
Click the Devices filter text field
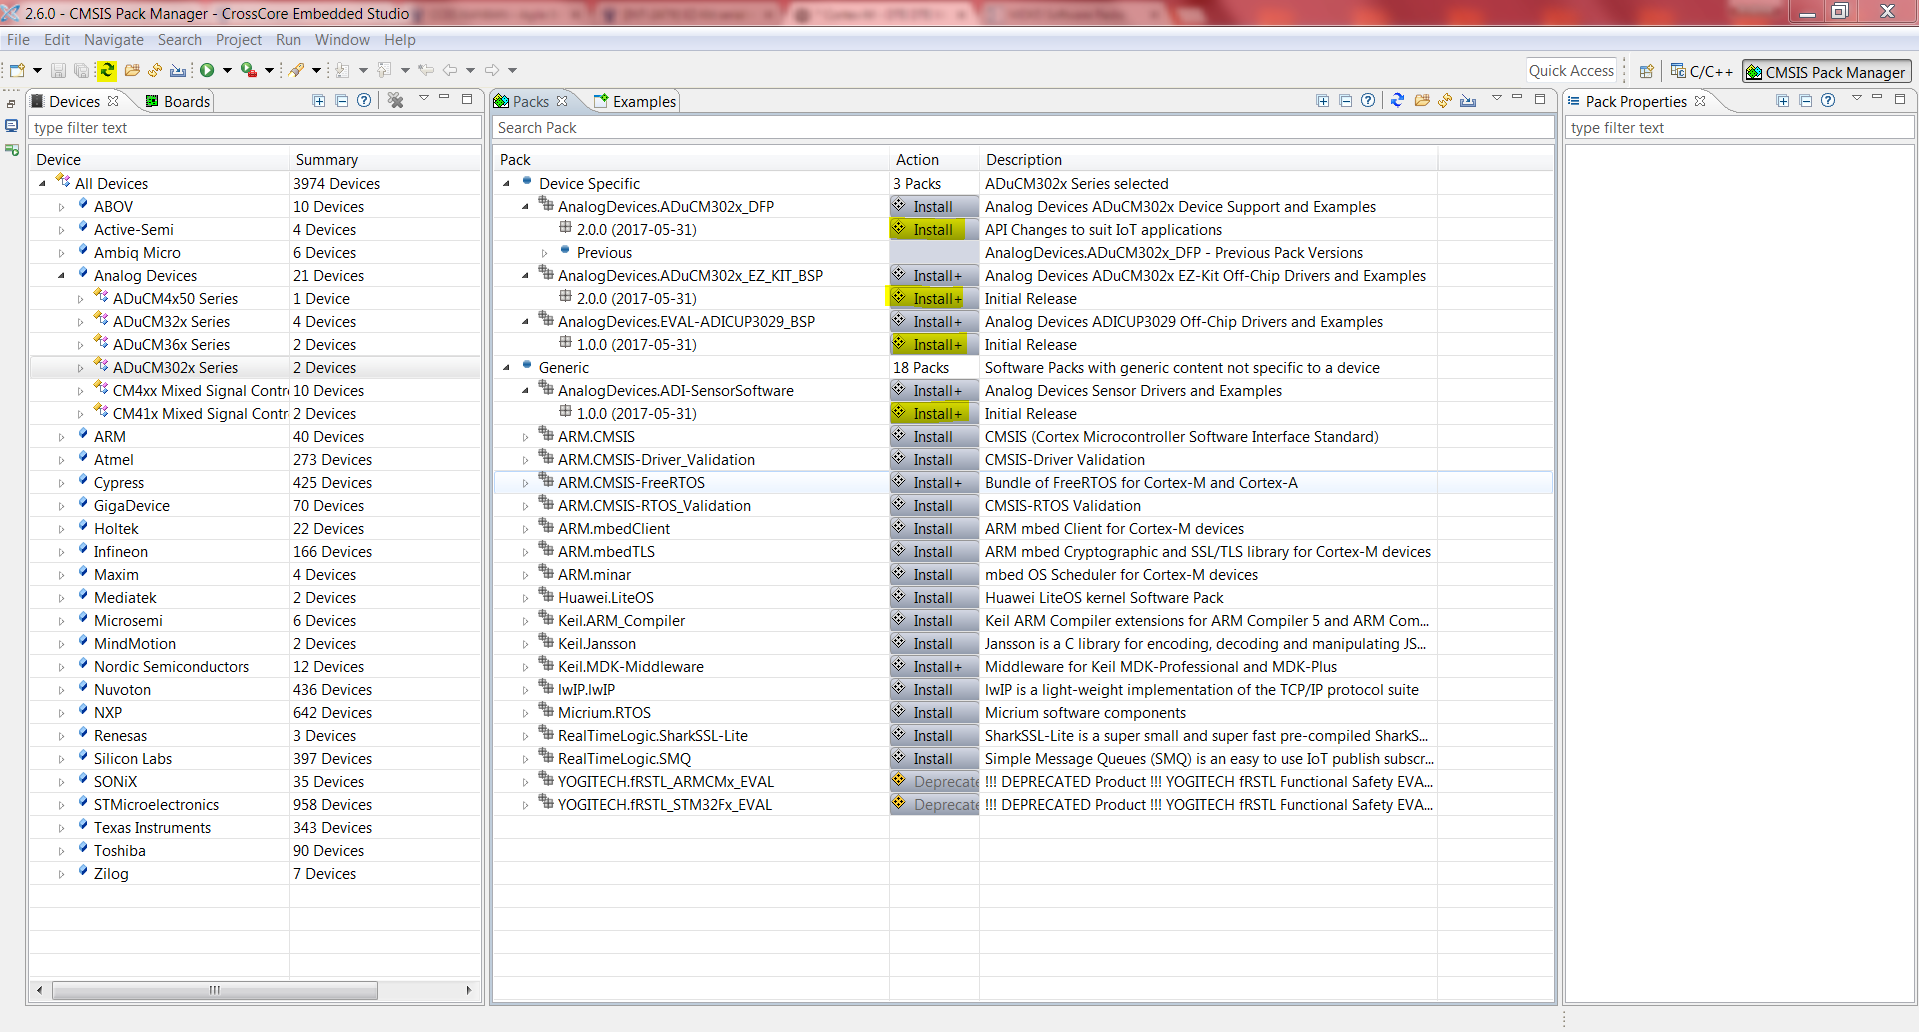[x=255, y=128]
